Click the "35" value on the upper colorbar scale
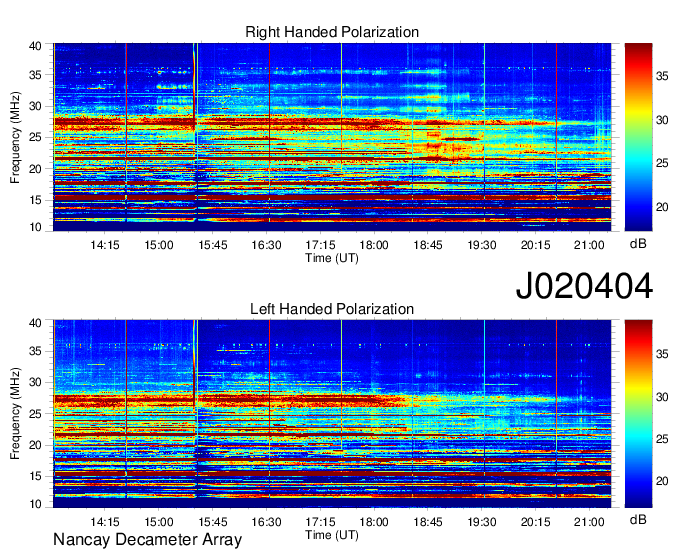 click(x=662, y=77)
